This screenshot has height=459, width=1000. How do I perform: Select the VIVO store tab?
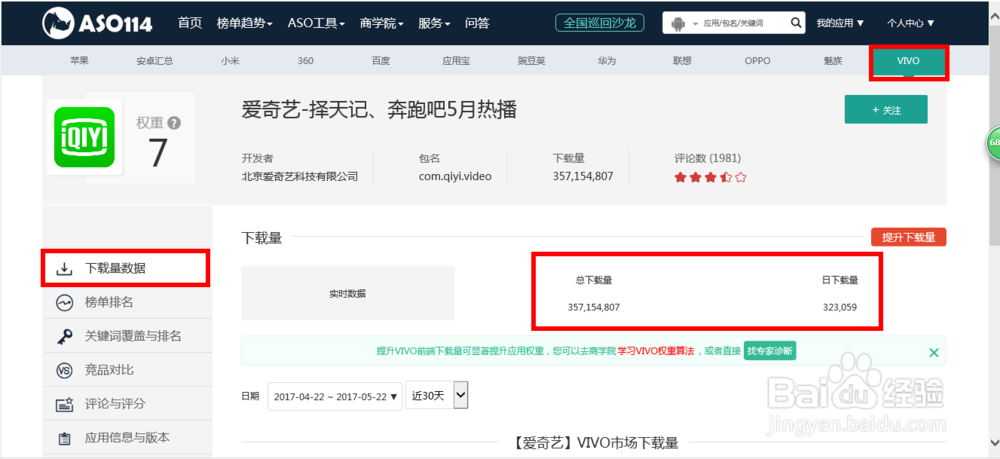[x=909, y=61]
